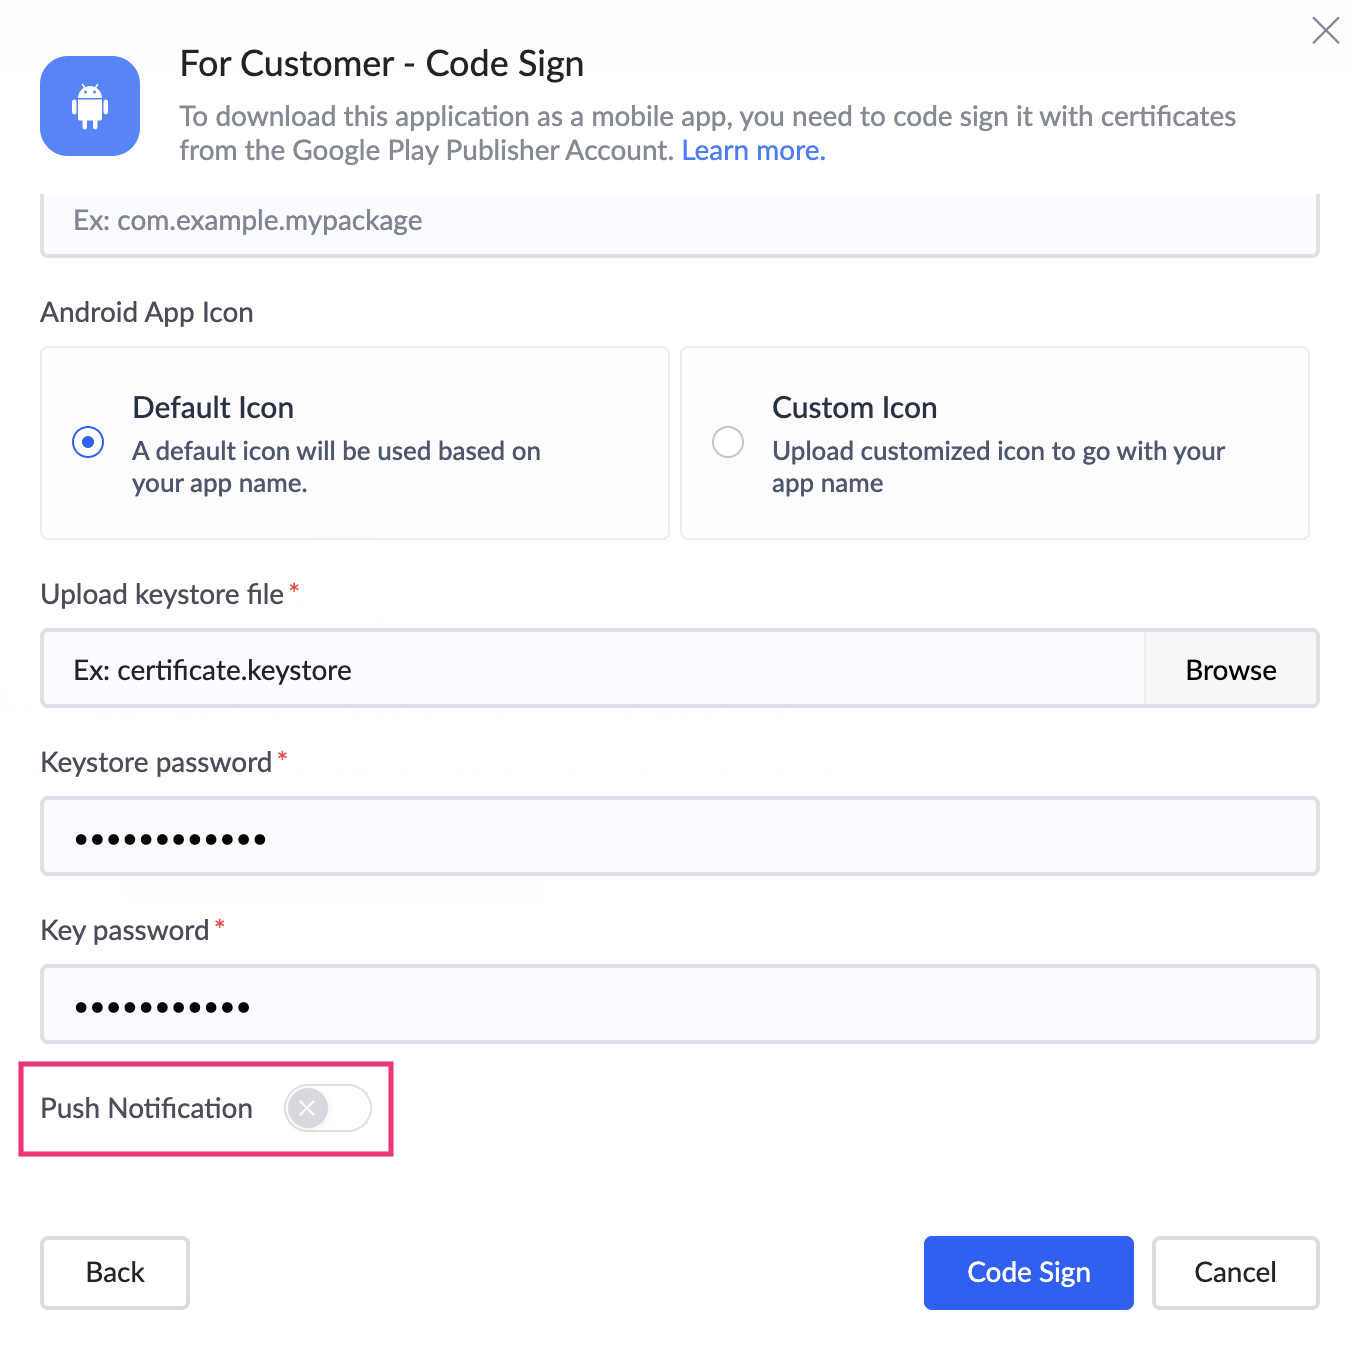
Task: Select the Custom Icon radio button
Action: click(x=728, y=442)
